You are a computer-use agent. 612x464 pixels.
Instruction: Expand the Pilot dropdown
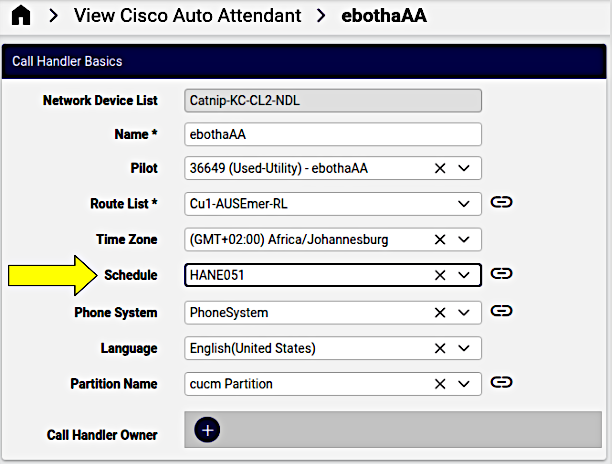pos(464,169)
